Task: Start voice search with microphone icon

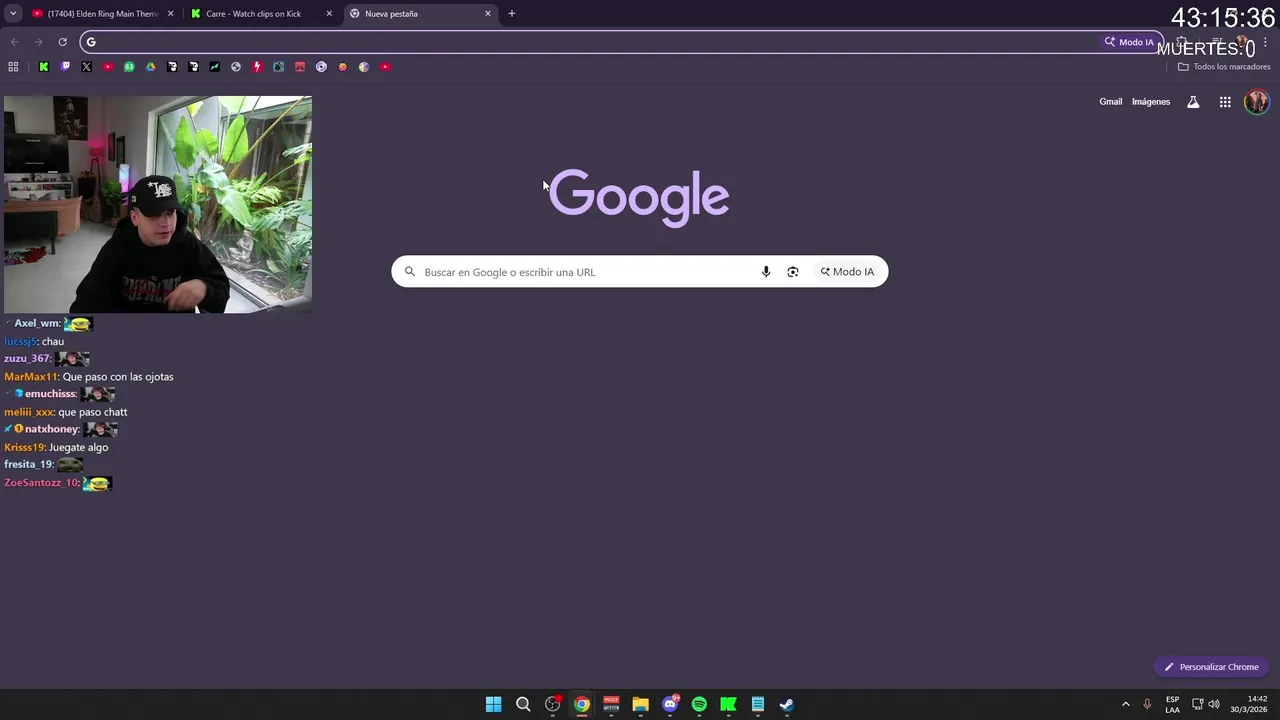Action: point(766,272)
